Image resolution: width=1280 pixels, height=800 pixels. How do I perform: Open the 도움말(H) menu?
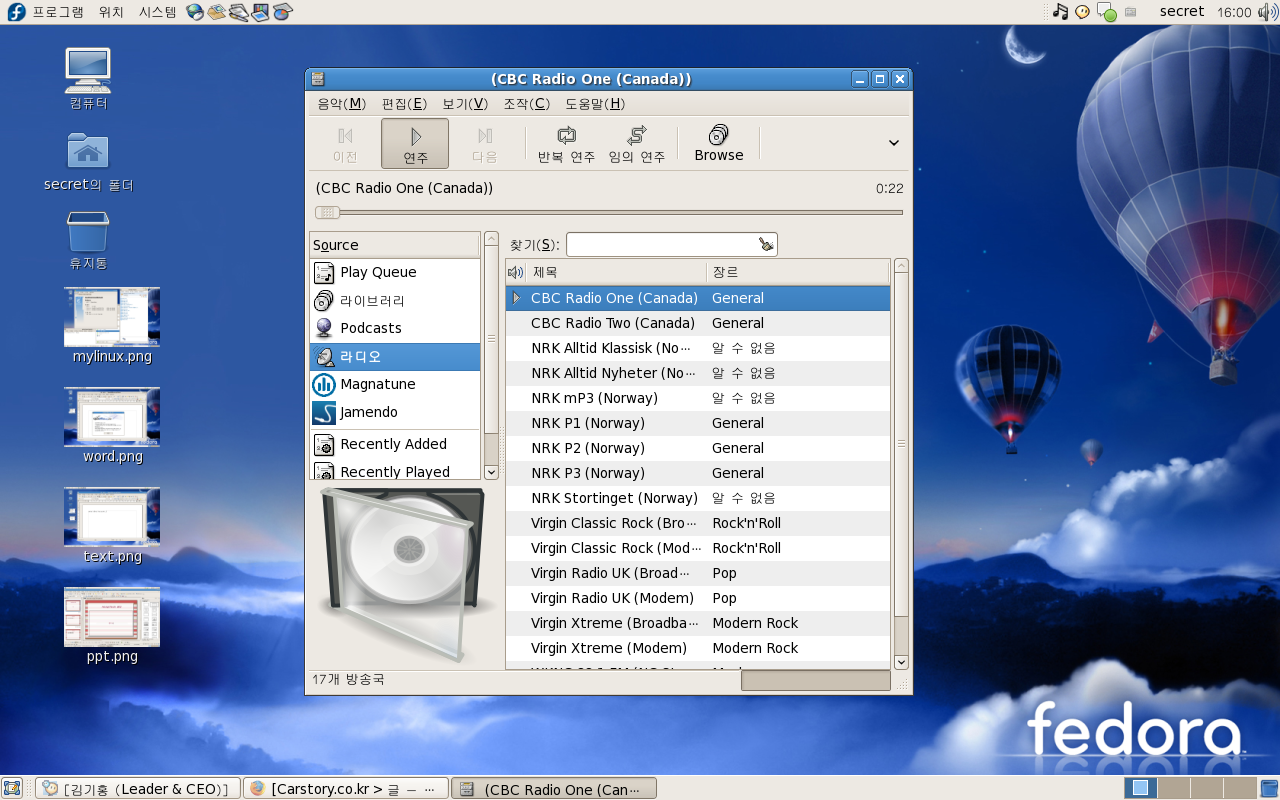595,104
